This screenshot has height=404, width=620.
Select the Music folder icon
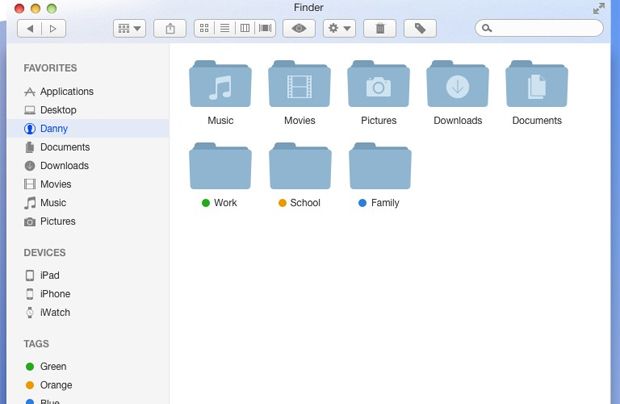pos(220,84)
